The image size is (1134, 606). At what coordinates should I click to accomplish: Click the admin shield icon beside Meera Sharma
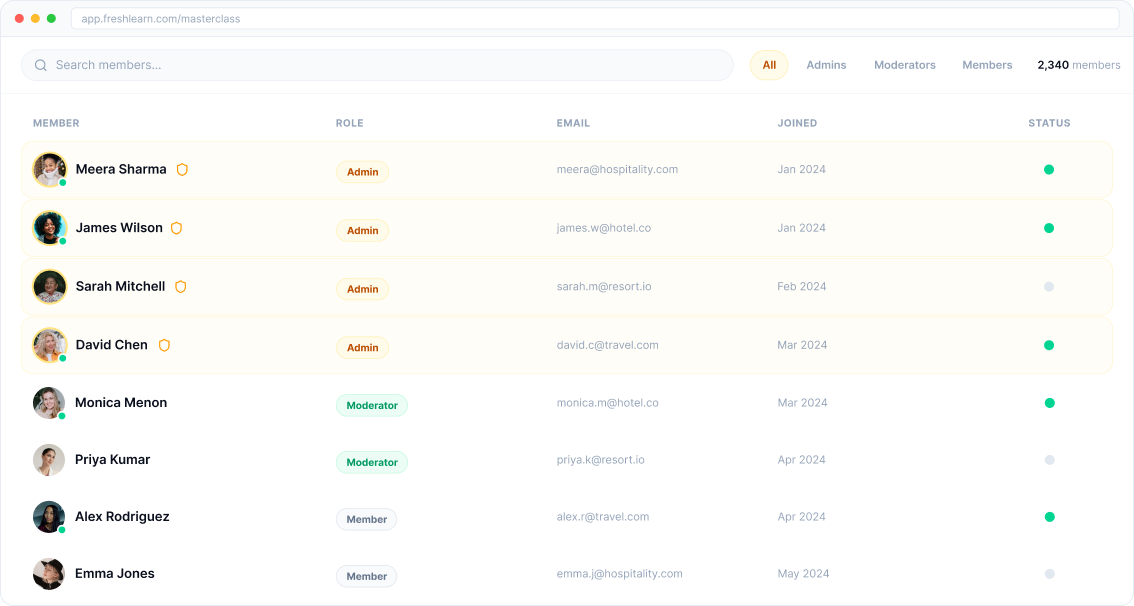(x=182, y=170)
